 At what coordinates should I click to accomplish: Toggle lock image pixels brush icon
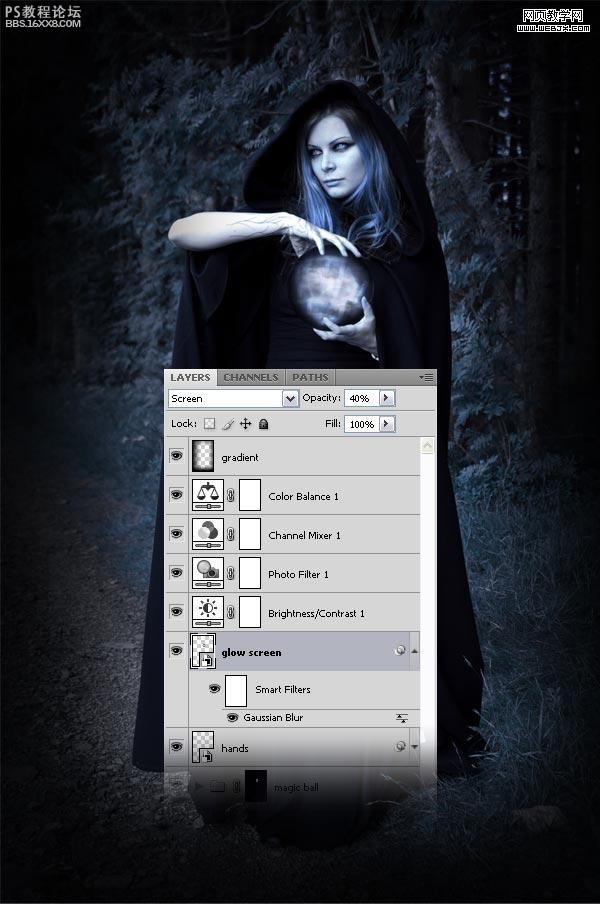tap(228, 424)
